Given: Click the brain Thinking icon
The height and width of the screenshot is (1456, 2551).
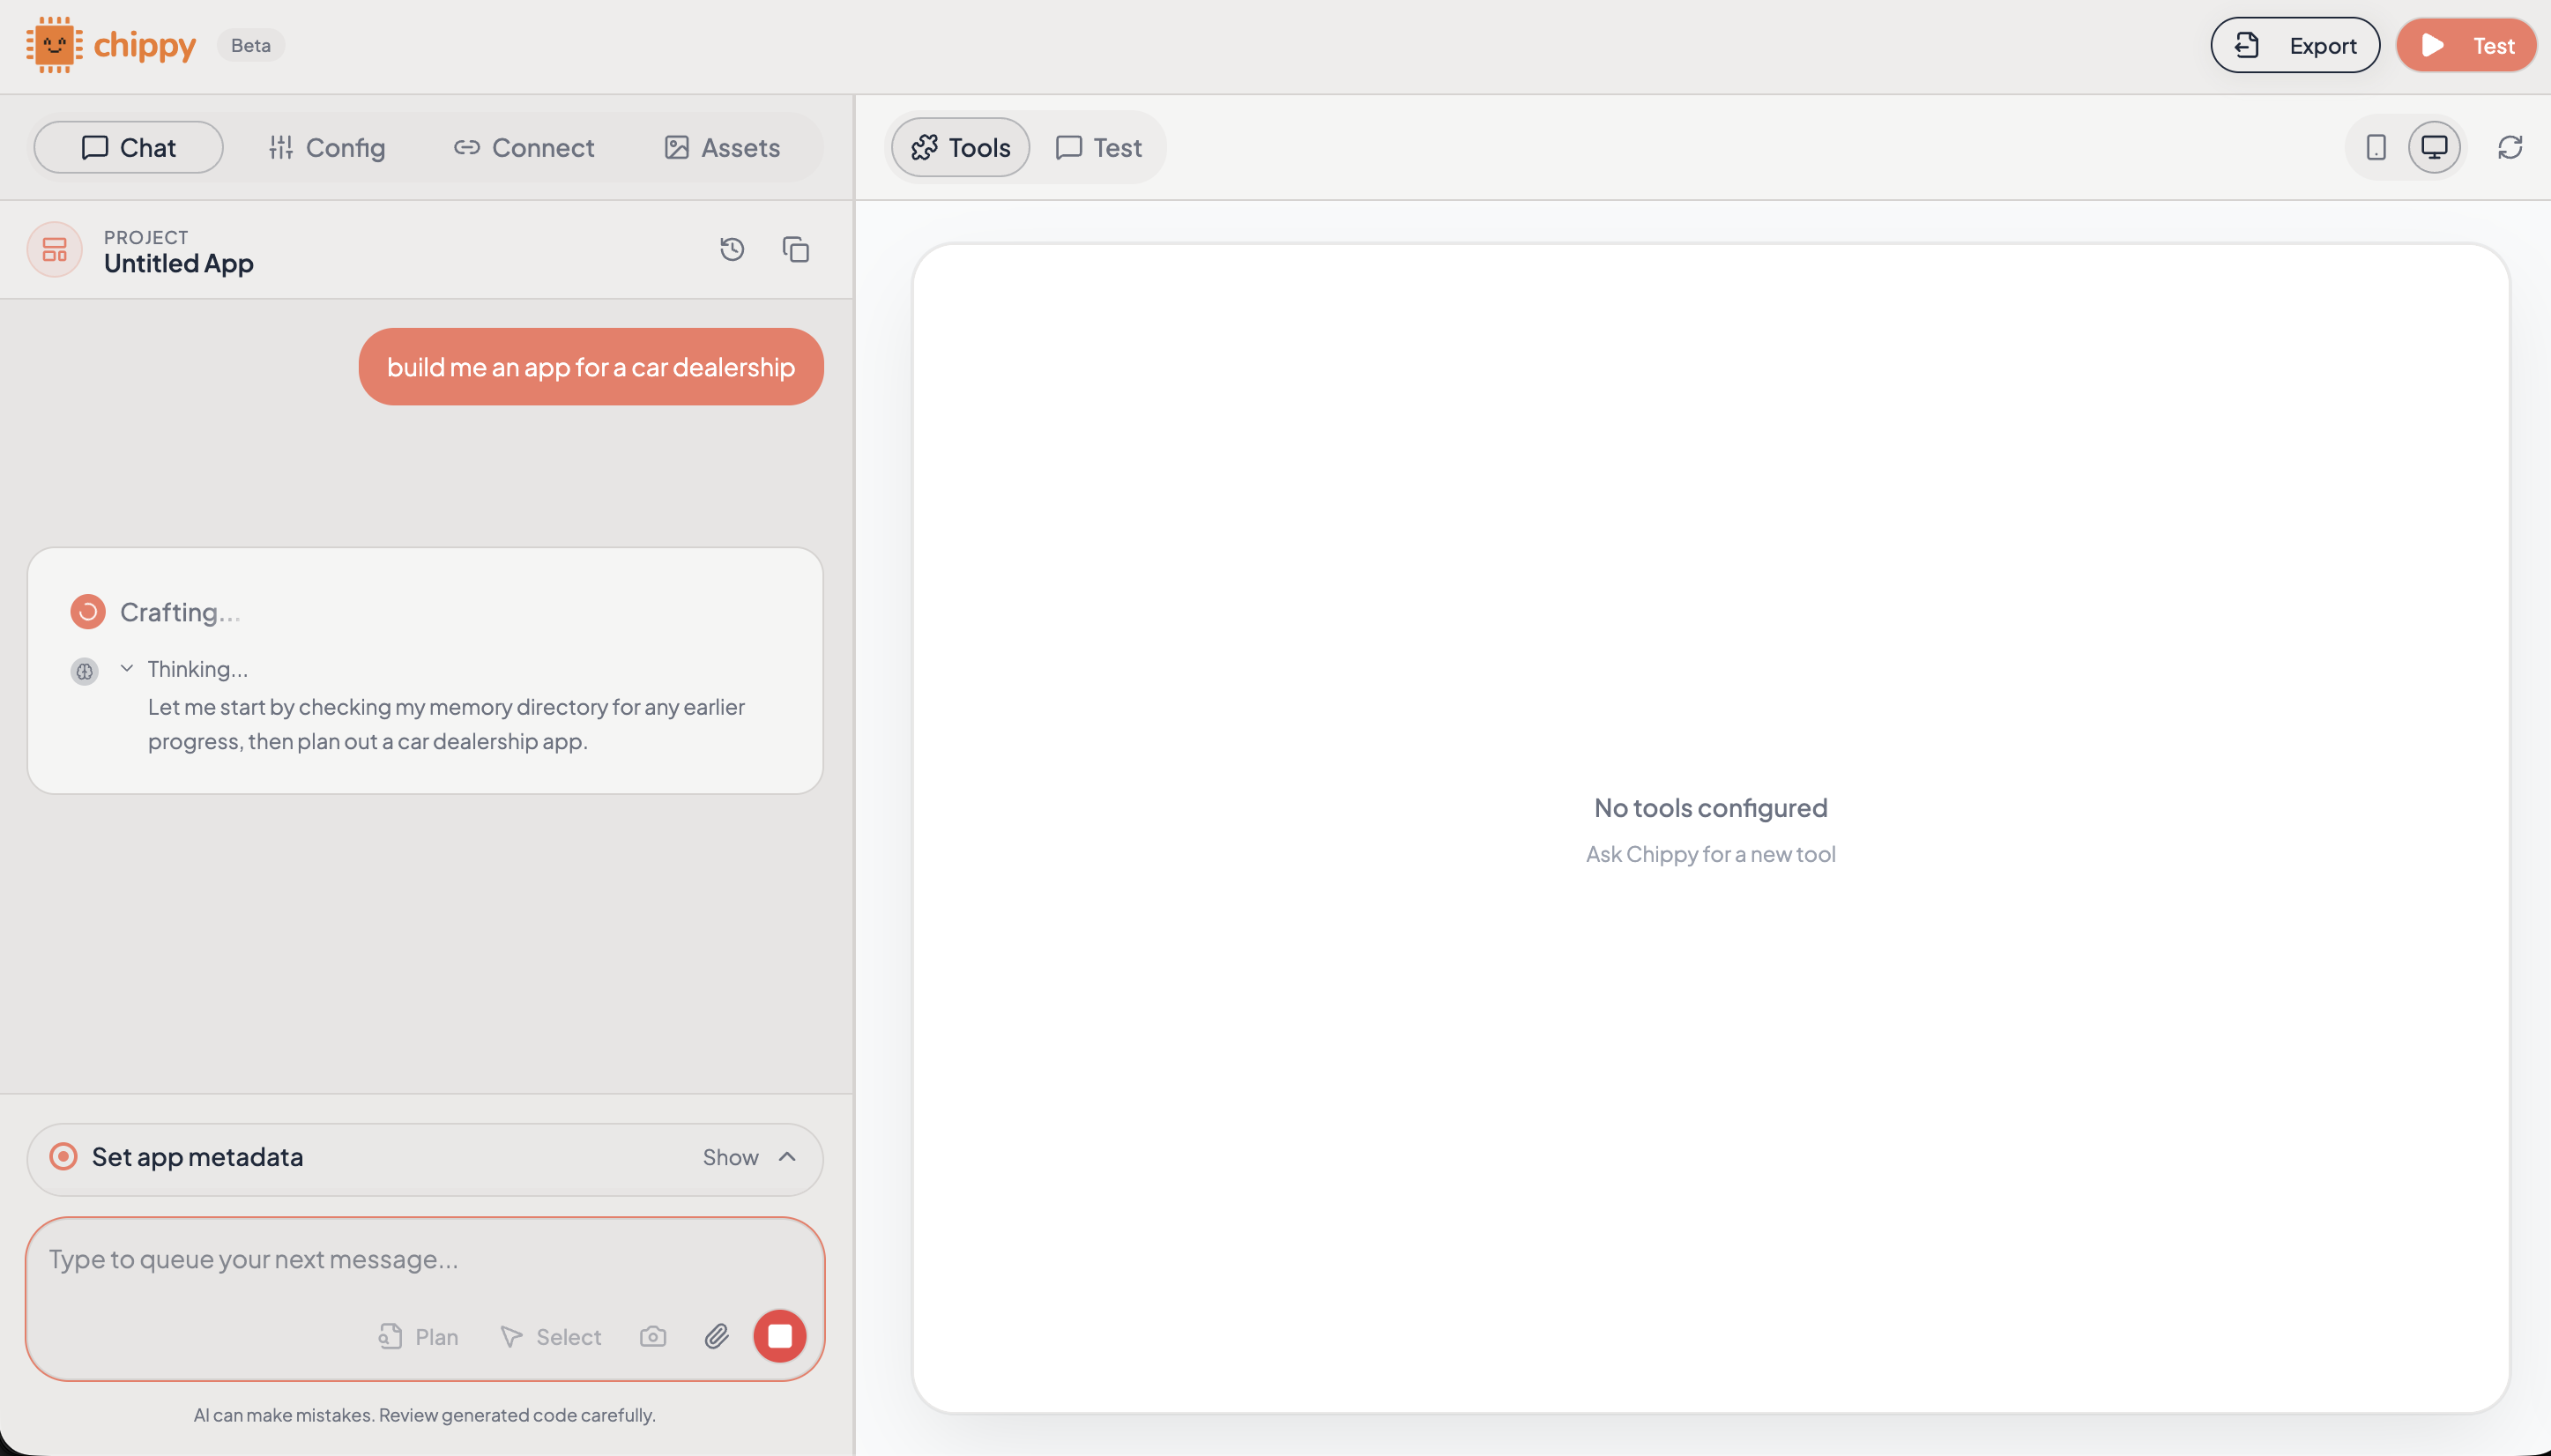Looking at the screenshot, I should point(85,671).
